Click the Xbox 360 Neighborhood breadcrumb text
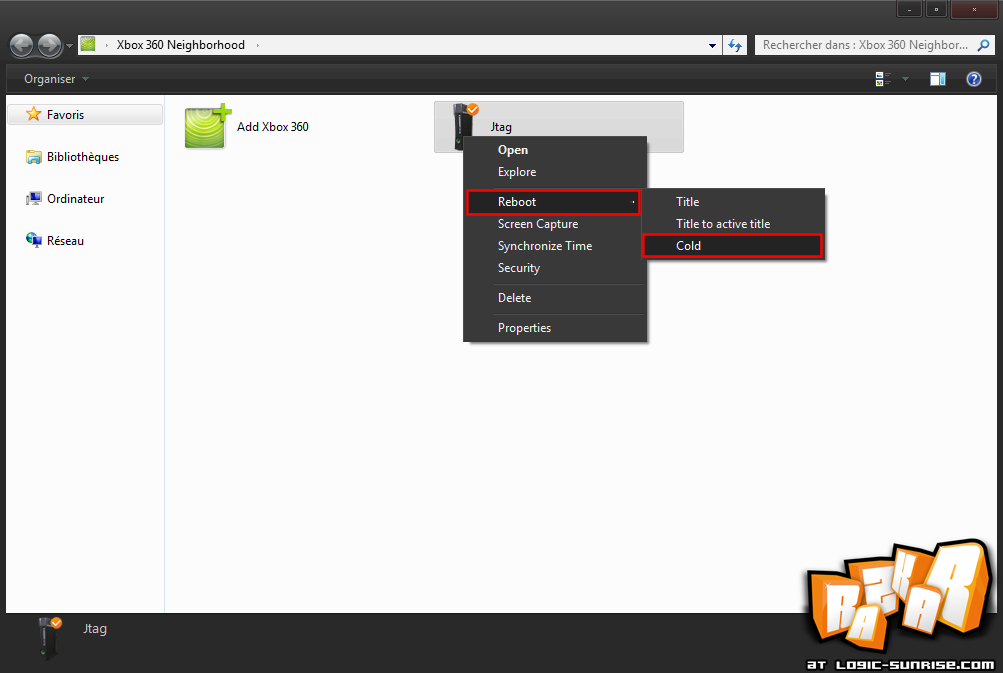The image size is (1003, 673). [180, 45]
